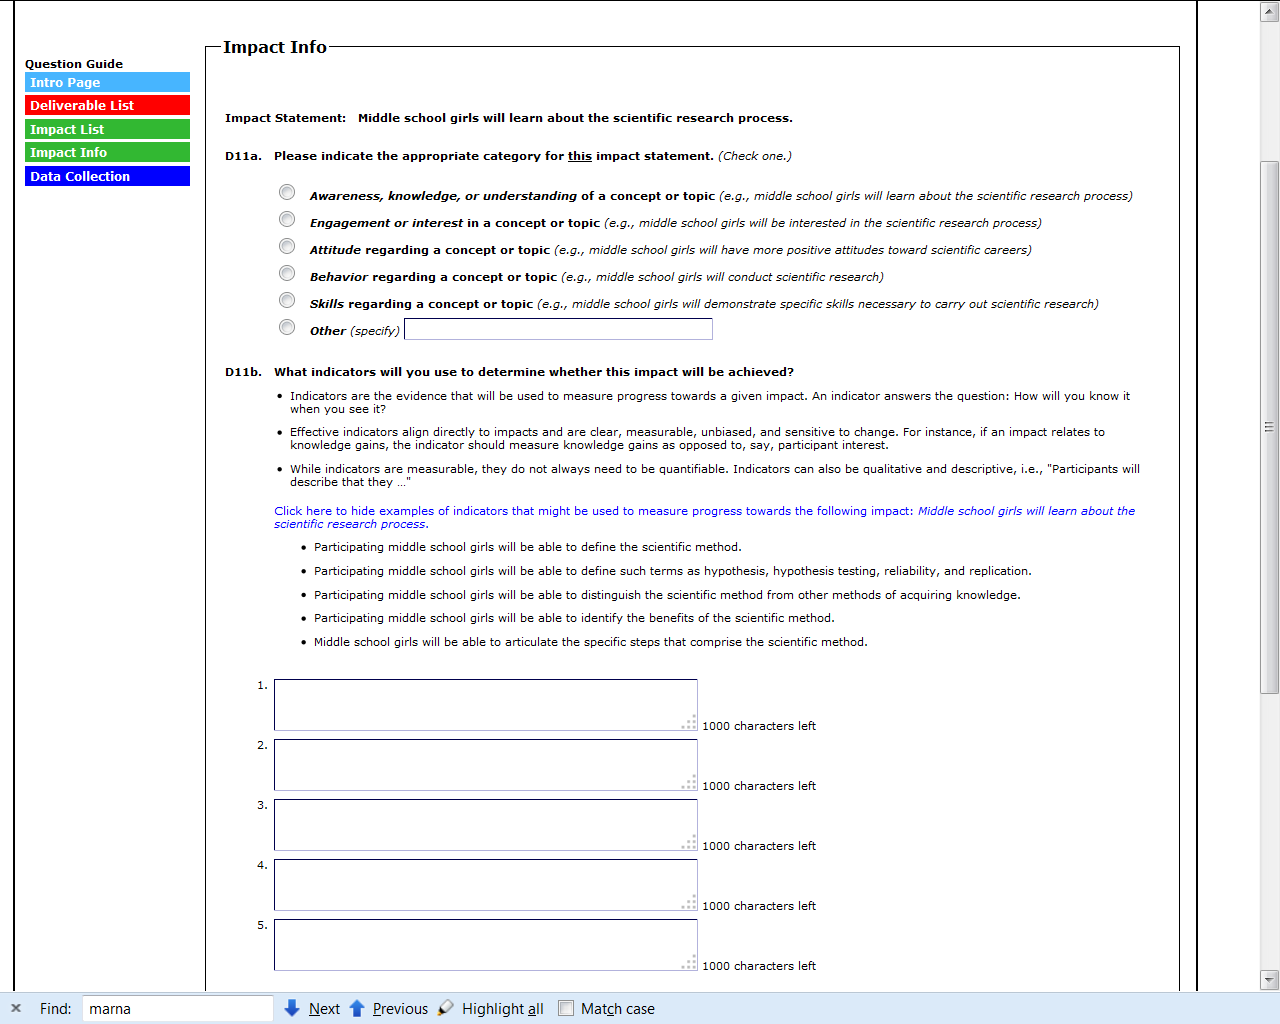This screenshot has width=1280, height=1024.
Task: Click indicator text area number 3
Action: 486,825
